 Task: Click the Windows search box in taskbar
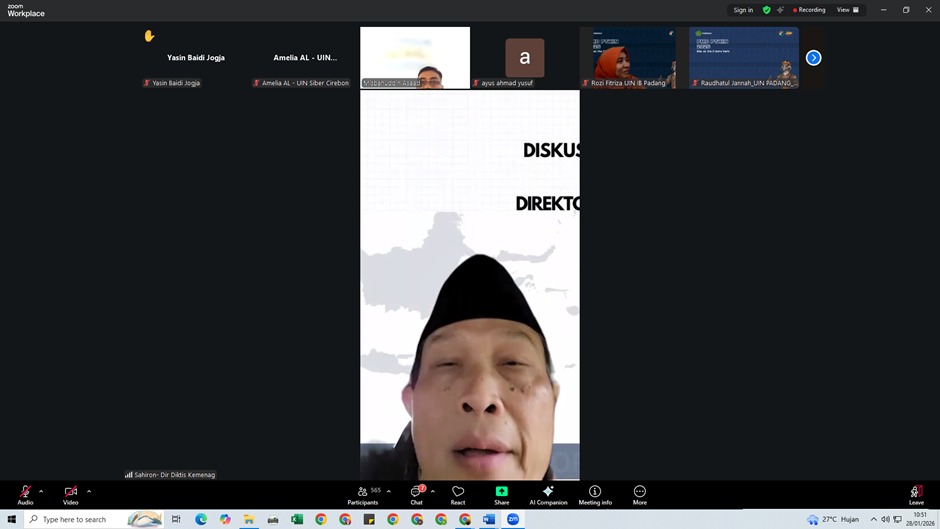click(x=85, y=519)
